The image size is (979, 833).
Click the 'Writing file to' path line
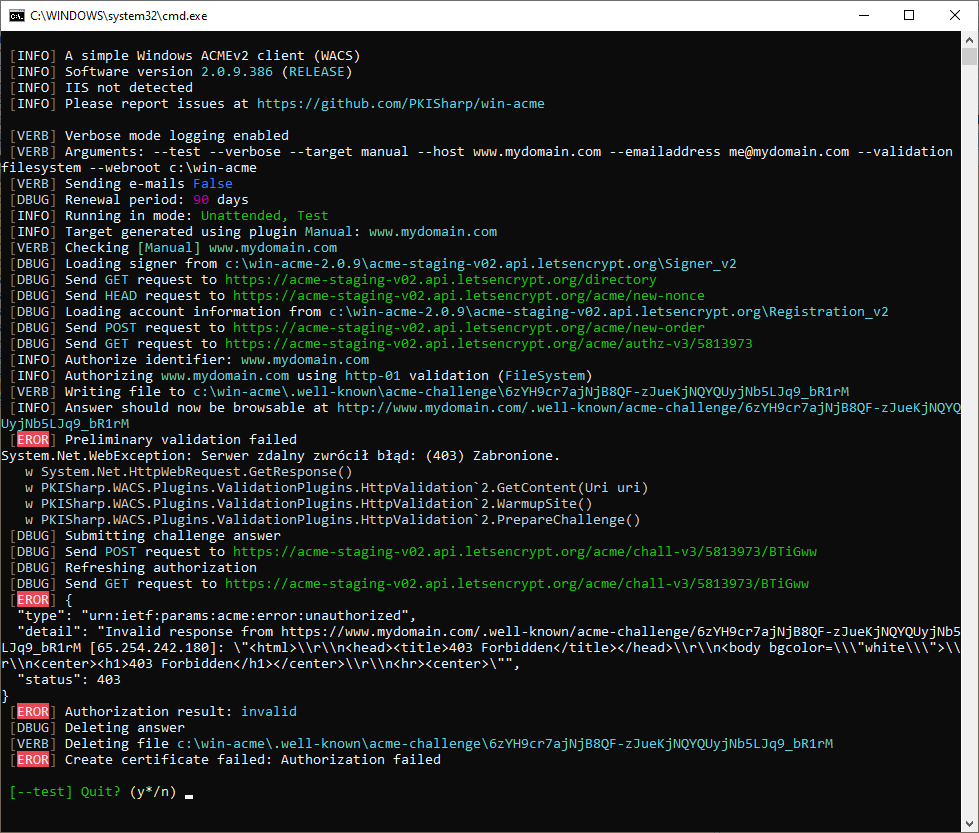coord(430,392)
